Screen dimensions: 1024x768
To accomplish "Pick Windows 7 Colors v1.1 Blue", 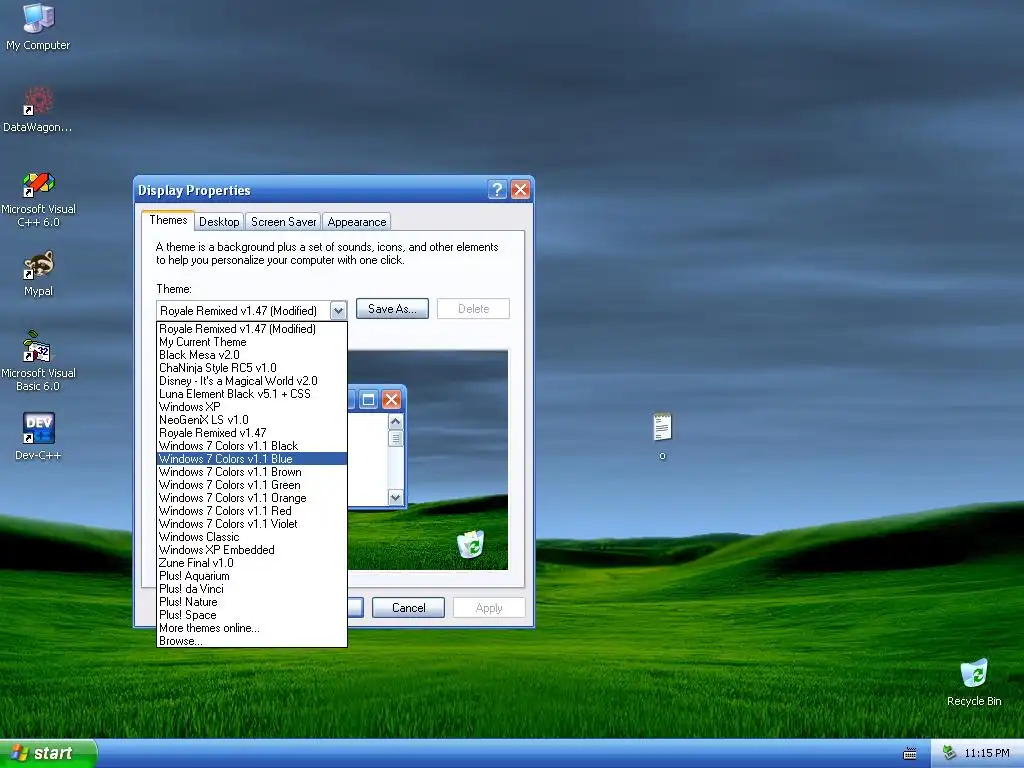I will [251, 459].
